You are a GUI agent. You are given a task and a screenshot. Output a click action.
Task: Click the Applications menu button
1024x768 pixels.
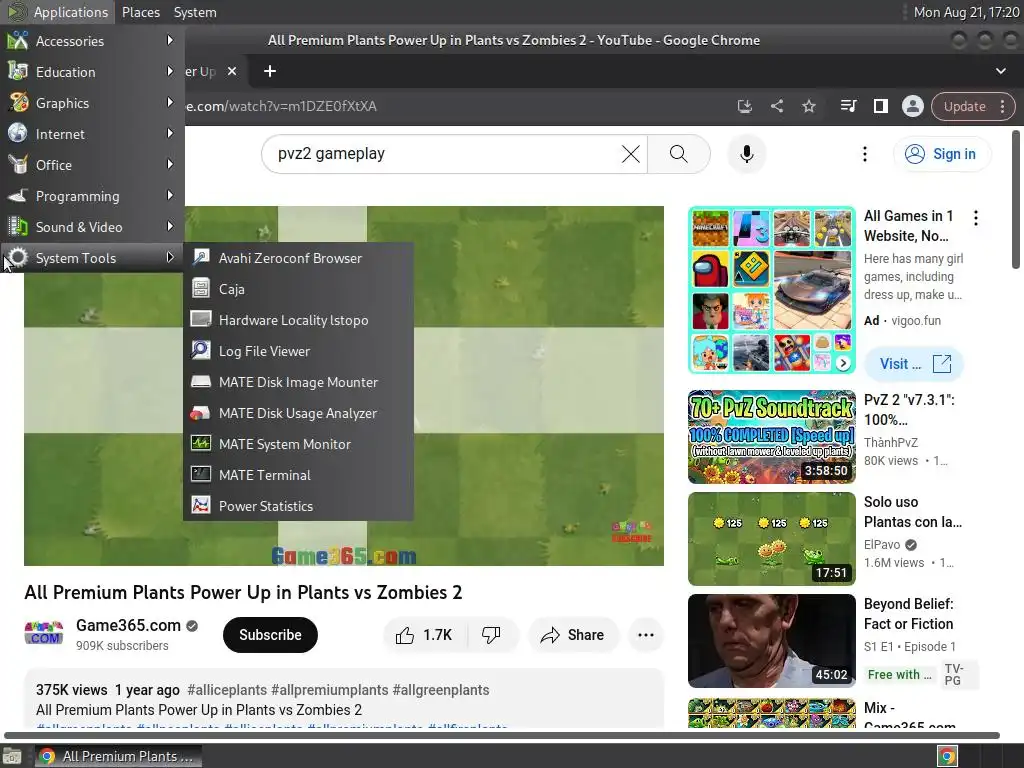click(57, 12)
